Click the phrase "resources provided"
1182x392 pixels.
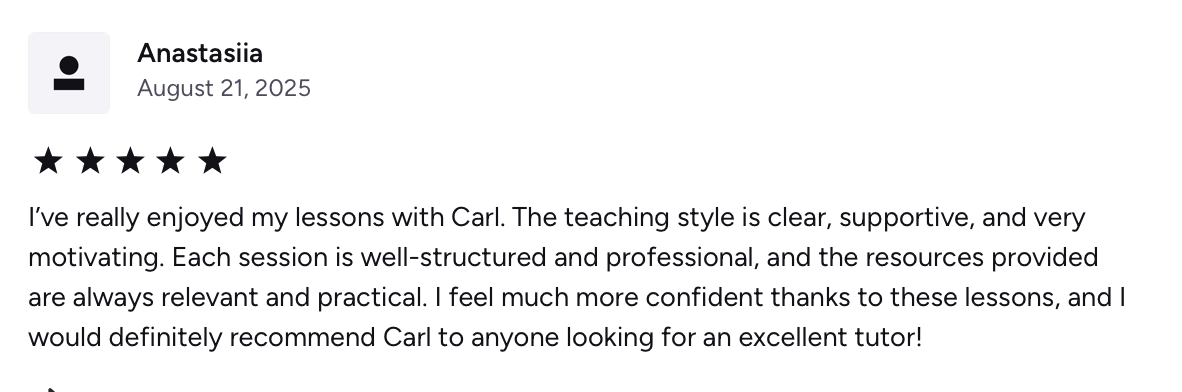[x=981, y=258]
